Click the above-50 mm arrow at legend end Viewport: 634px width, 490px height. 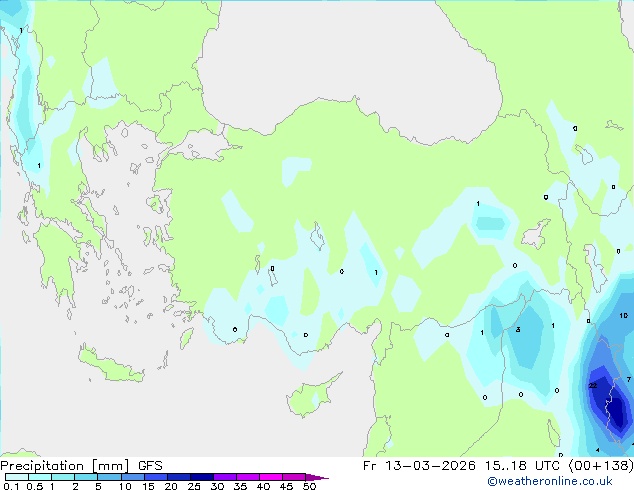317,477
